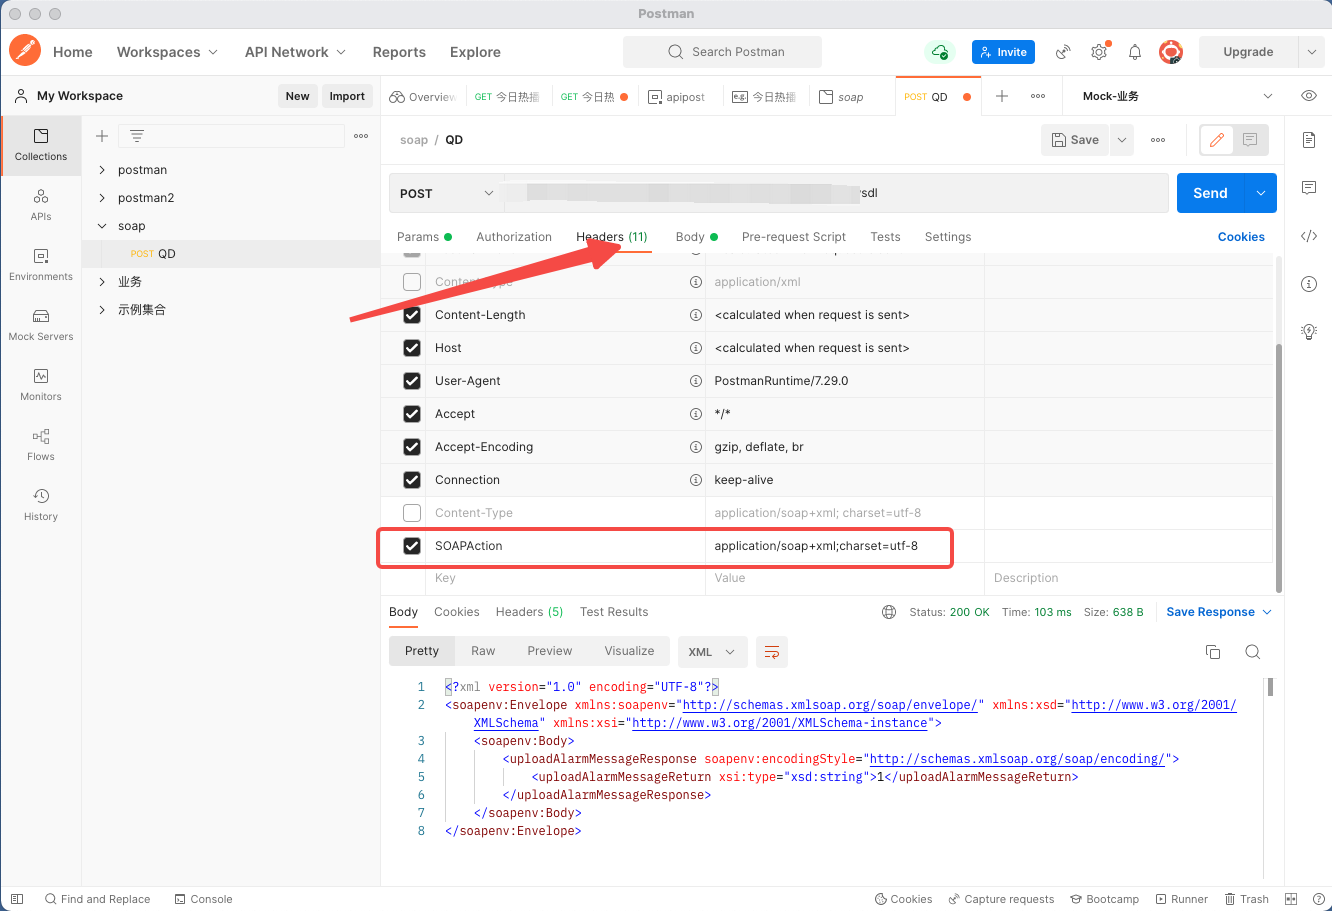This screenshot has height=911, width=1332.
Task: Open the Monitors panel
Action: 40,386
